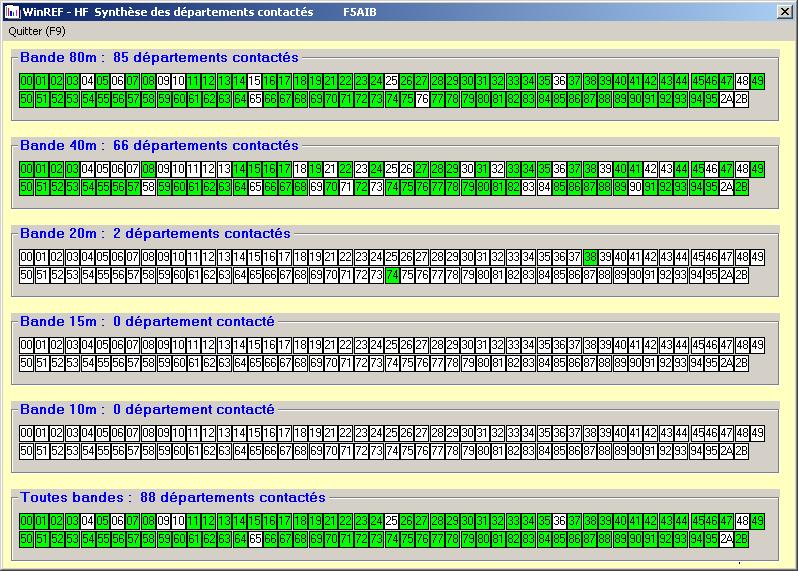798x571 pixels.
Task: Click department 49 cell in Bande 80m
Action: pyautogui.click(x=757, y=81)
